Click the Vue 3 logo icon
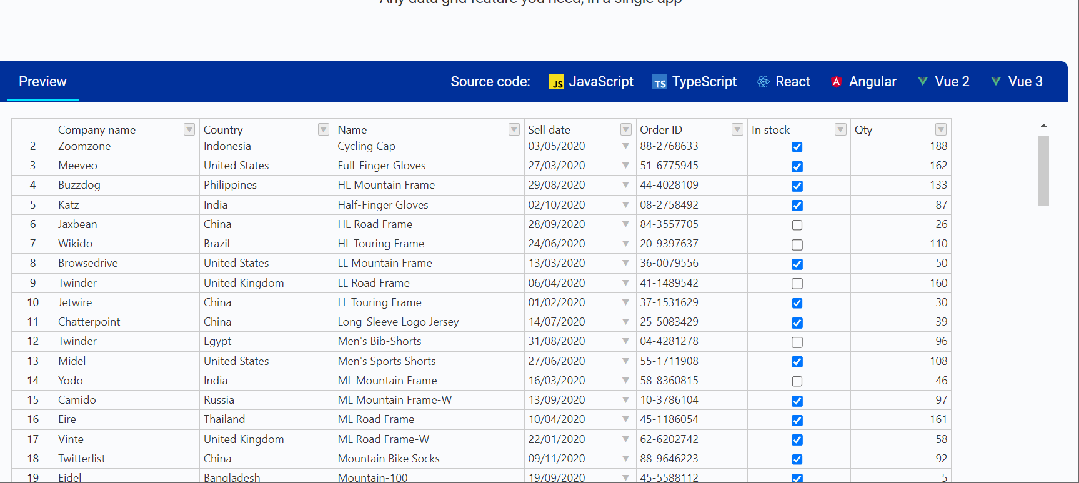This screenshot has width=1079, height=483. 996,82
